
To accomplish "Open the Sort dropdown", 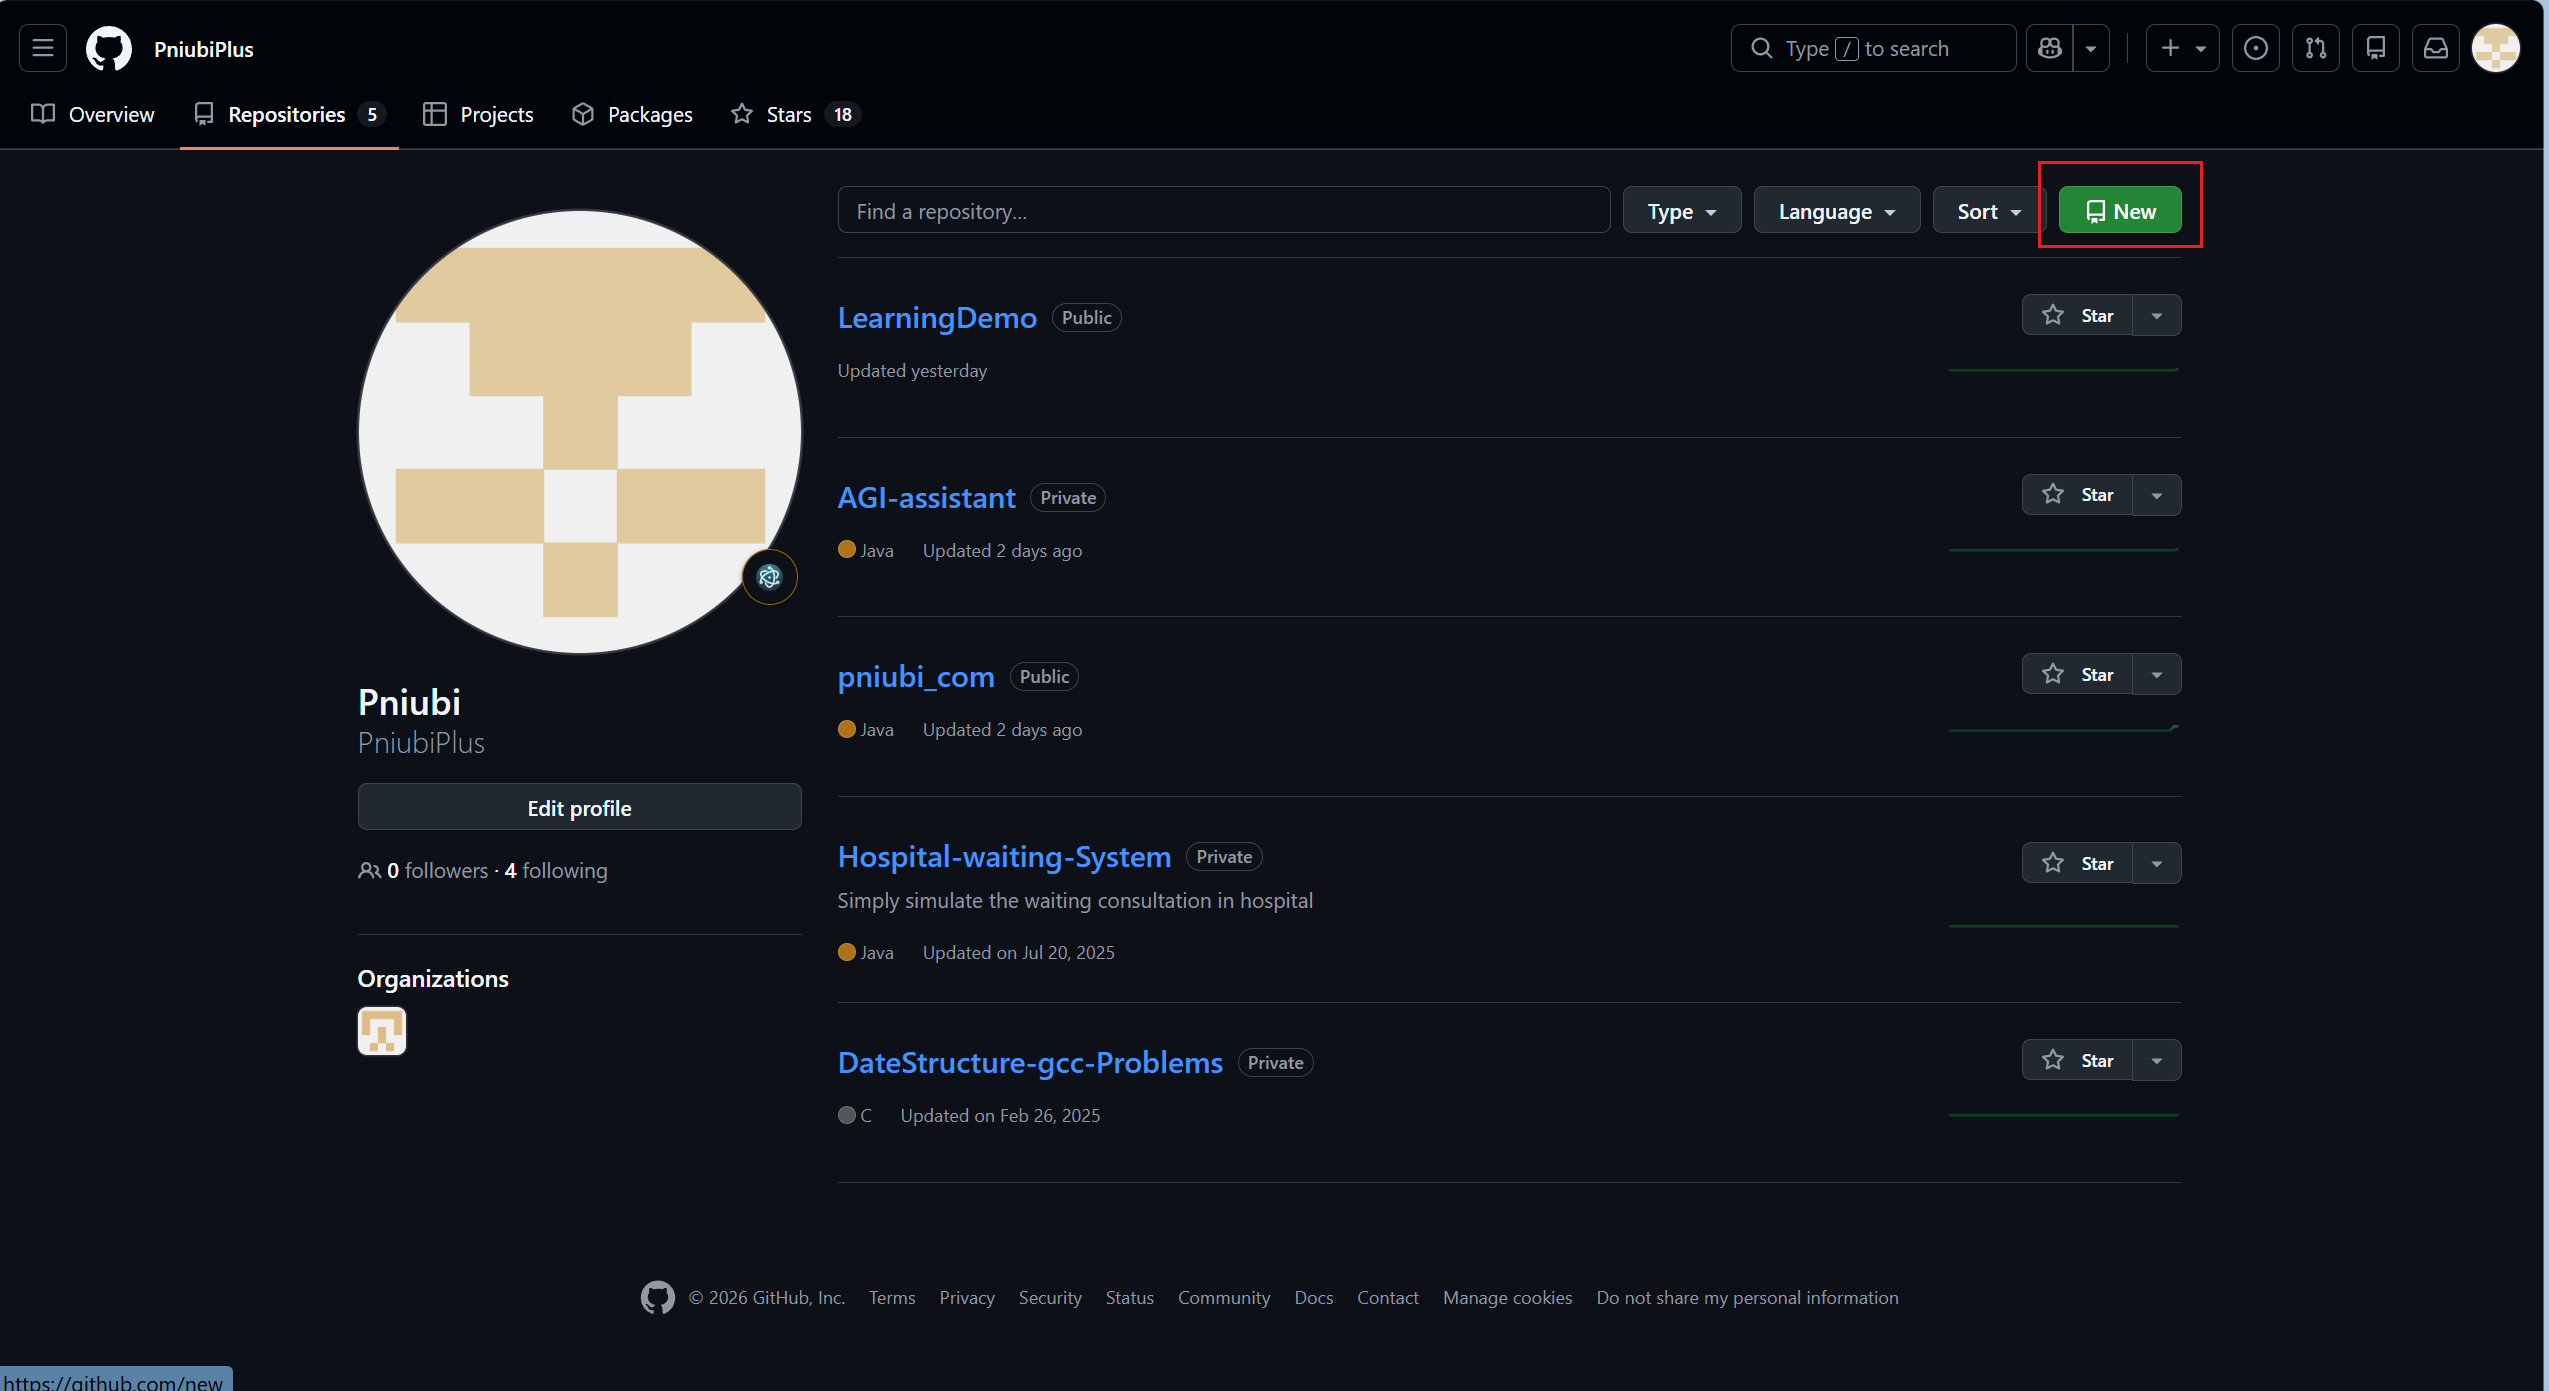I will pyautogui.click(x=1989, y=211).
